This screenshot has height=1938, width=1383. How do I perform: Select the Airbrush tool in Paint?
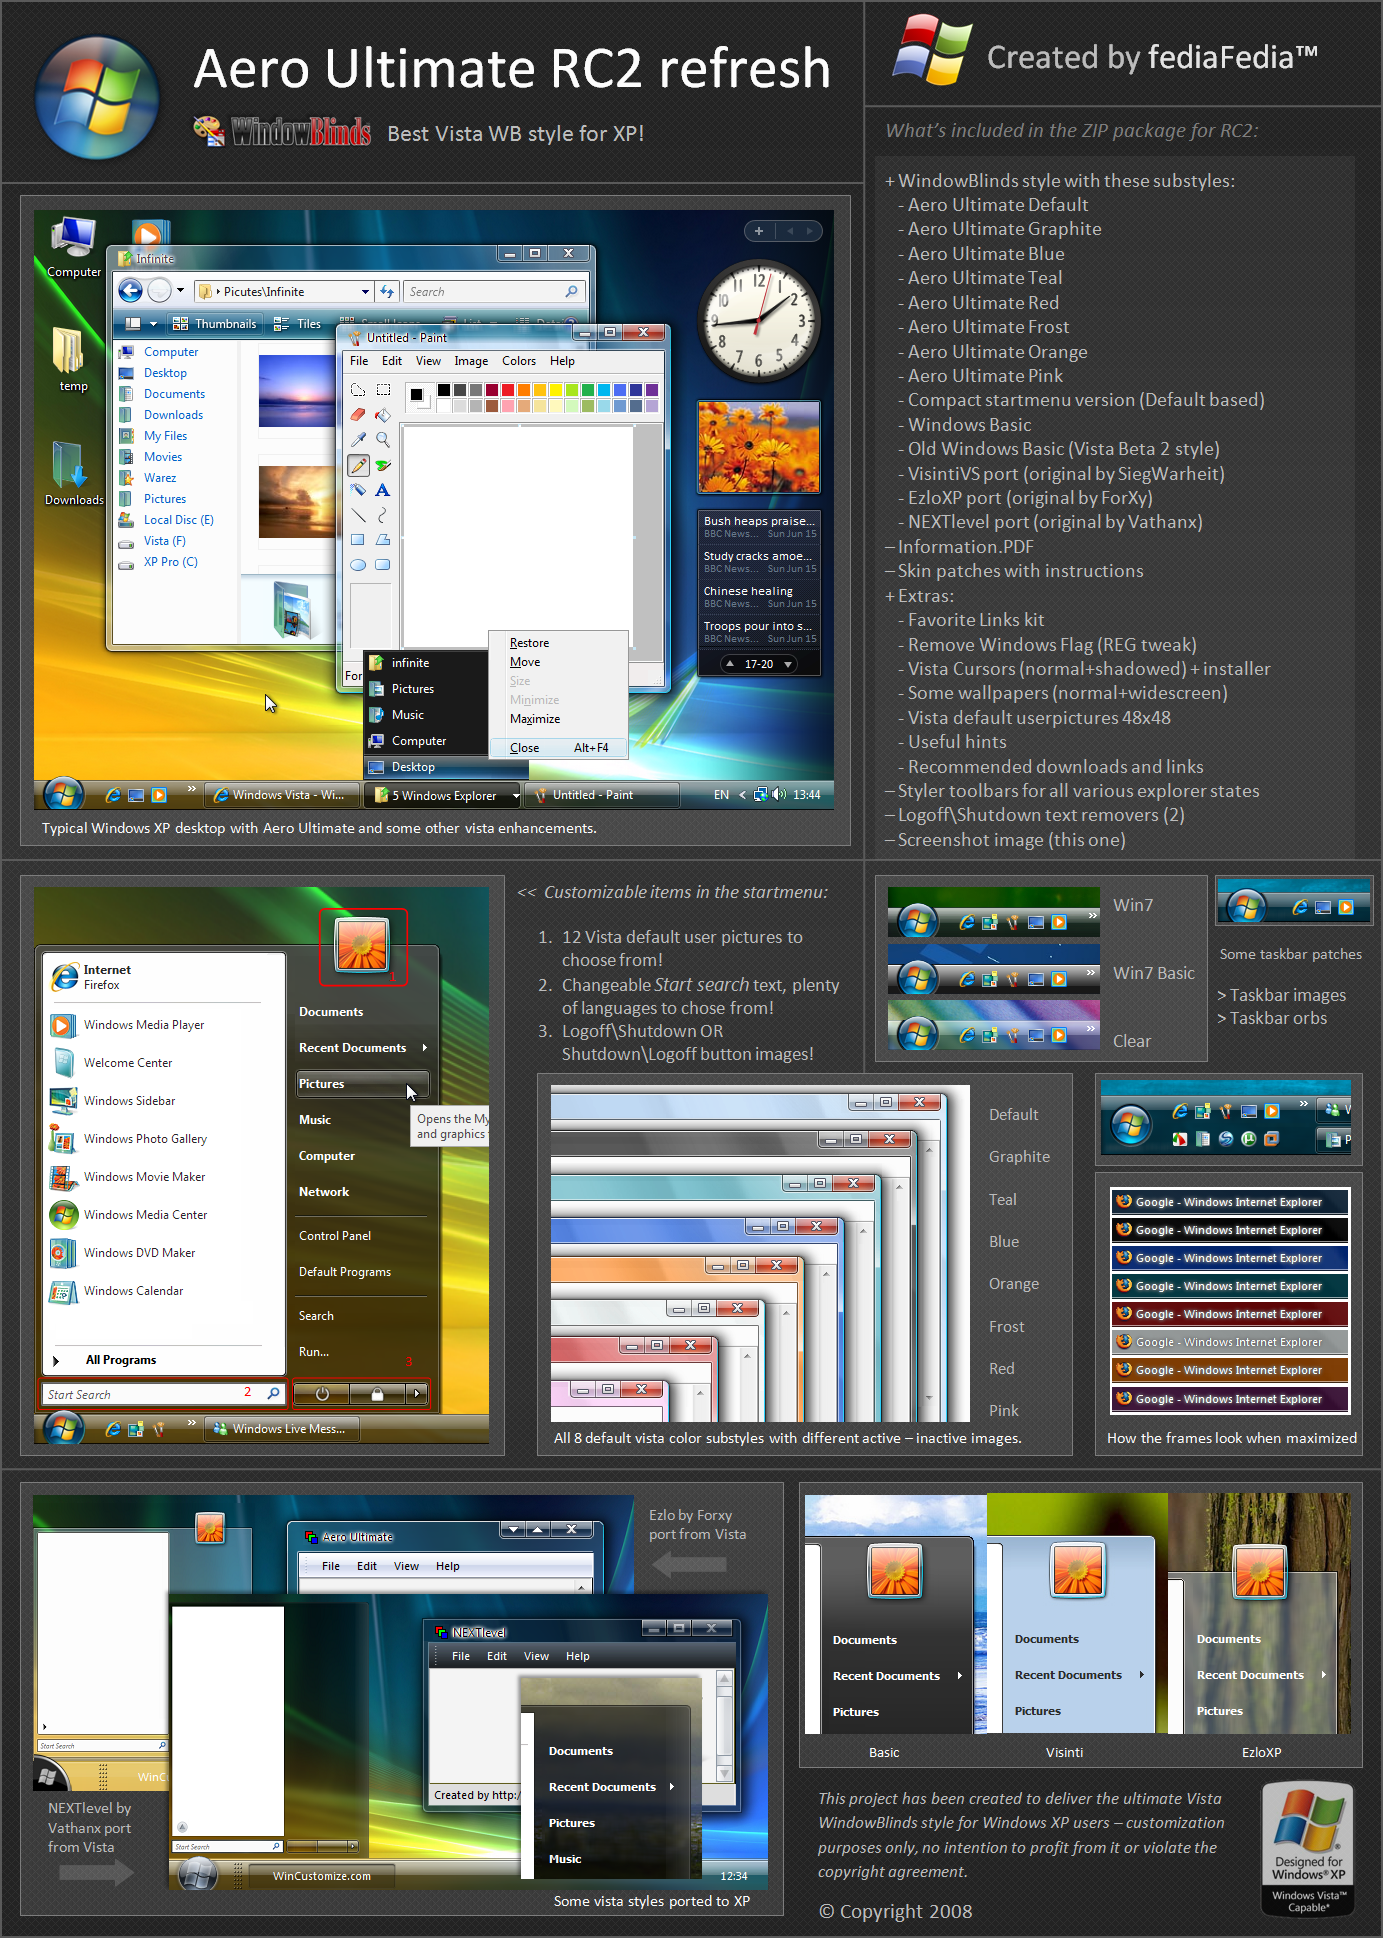[358, 490]
